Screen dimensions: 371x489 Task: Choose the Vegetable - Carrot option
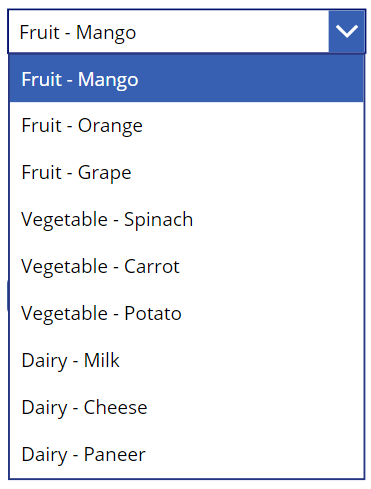click(x=186, y=266)
